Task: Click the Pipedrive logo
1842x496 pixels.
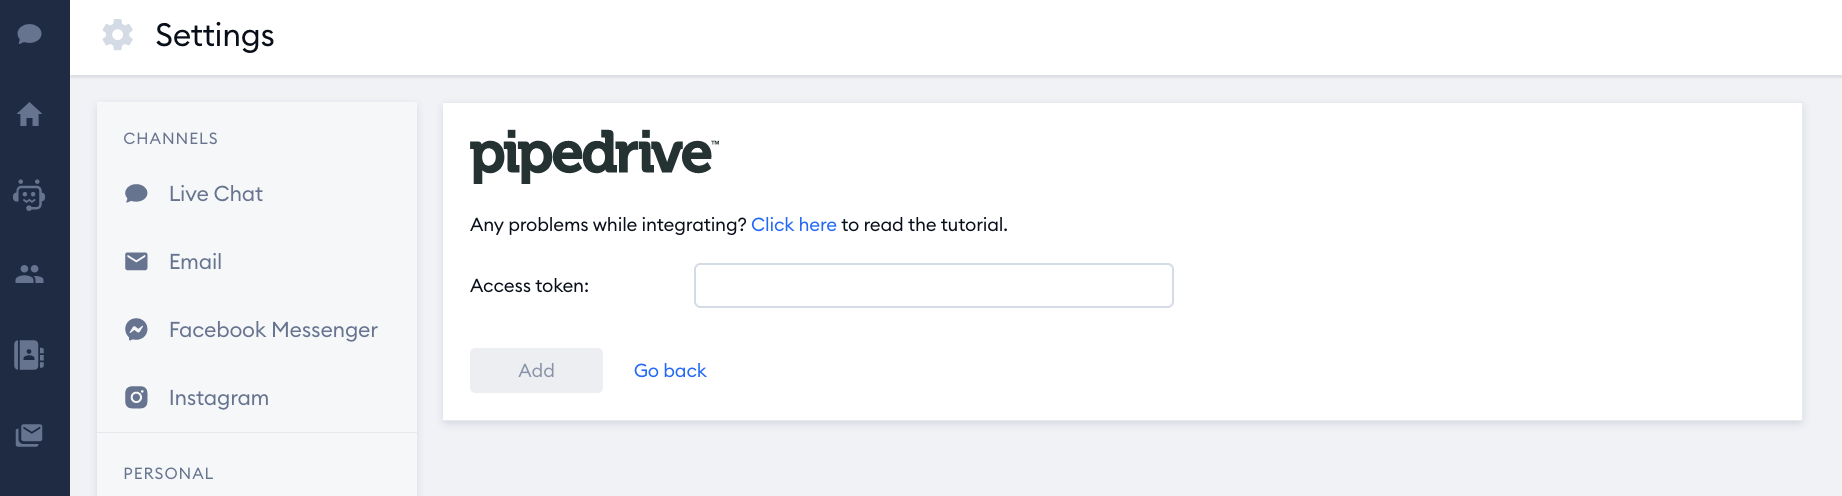Action: point(594,155)
